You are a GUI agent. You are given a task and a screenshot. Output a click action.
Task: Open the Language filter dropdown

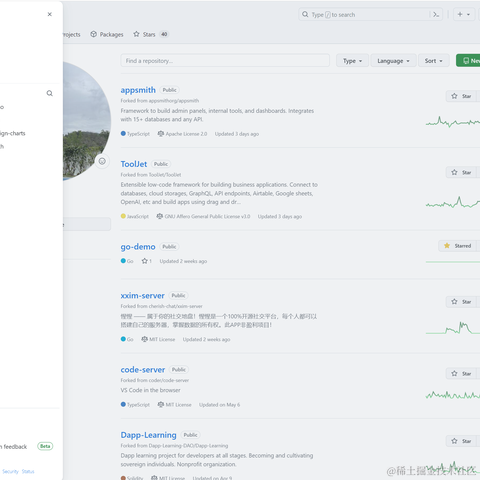click(393, 61)
